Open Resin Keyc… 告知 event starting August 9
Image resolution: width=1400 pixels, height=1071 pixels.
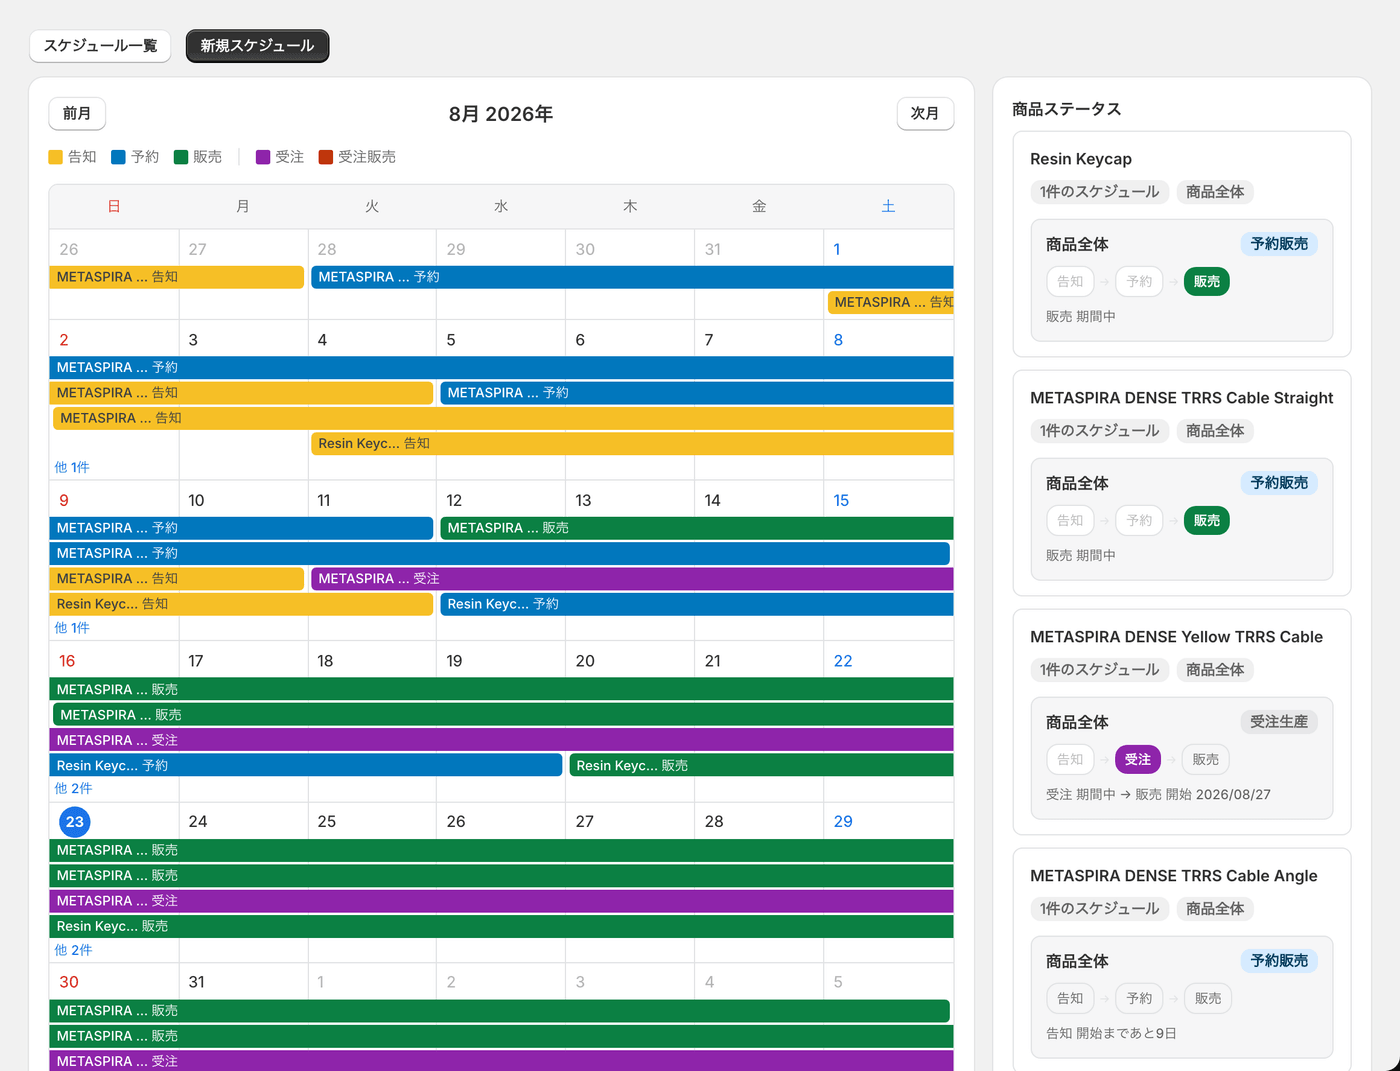point(241,604)
